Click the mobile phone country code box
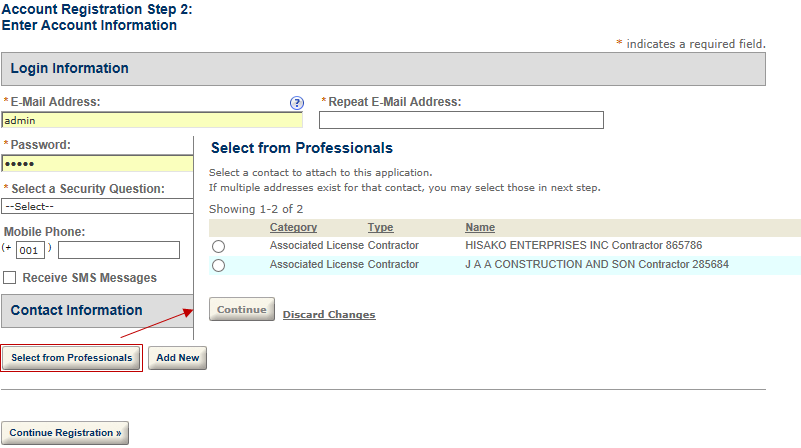This screenshot has height=448, width=801. (x=30, y=250)
